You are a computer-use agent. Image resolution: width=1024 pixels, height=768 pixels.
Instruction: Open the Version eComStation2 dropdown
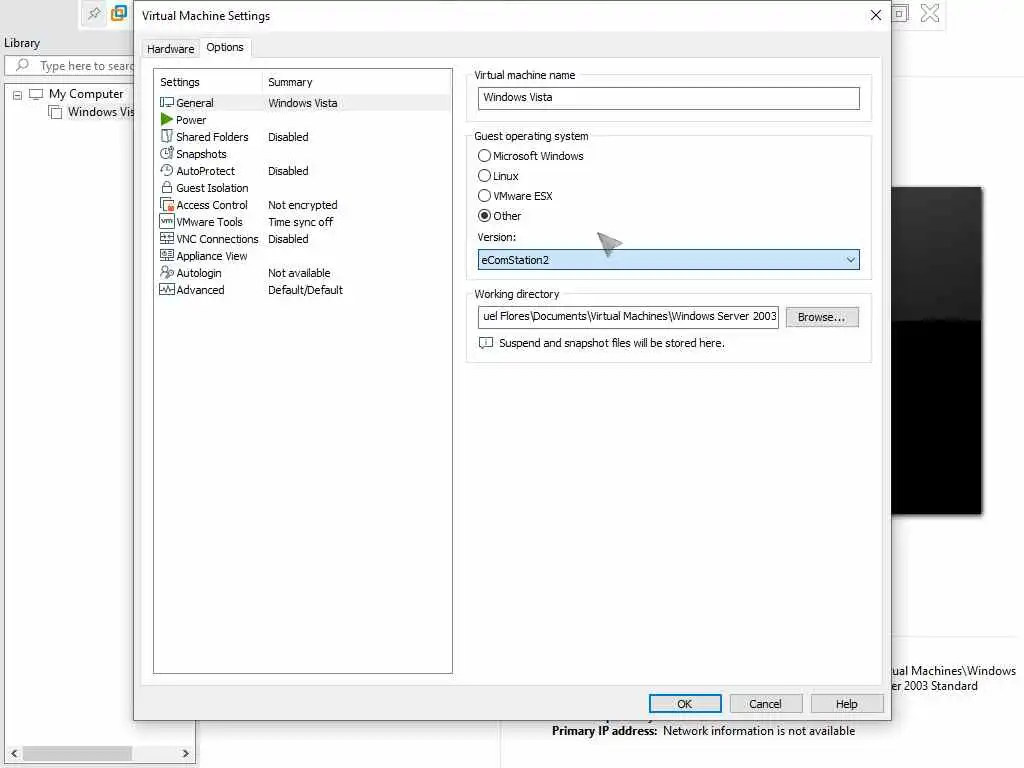[x=668, y=260]
